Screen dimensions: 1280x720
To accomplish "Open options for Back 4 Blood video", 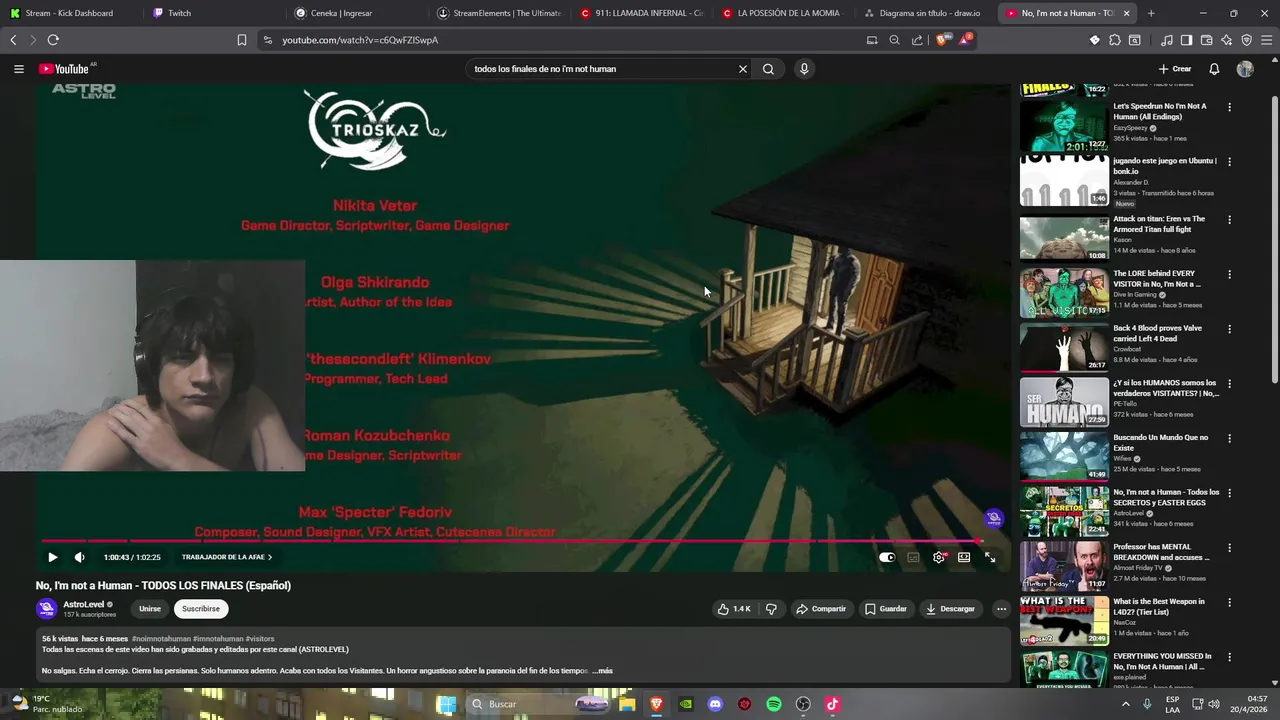I will coord(1229,329).
